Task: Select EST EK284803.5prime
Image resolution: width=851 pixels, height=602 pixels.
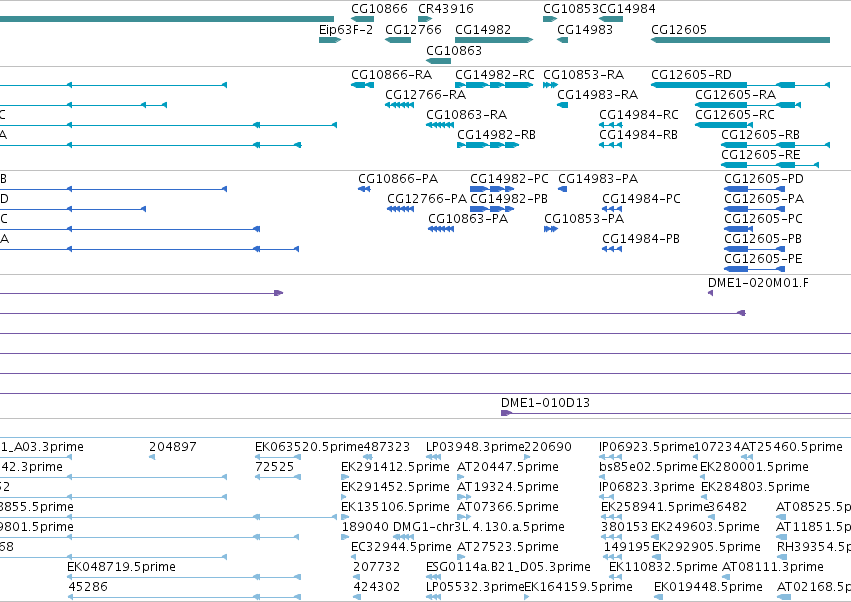Action: (755, 487)
